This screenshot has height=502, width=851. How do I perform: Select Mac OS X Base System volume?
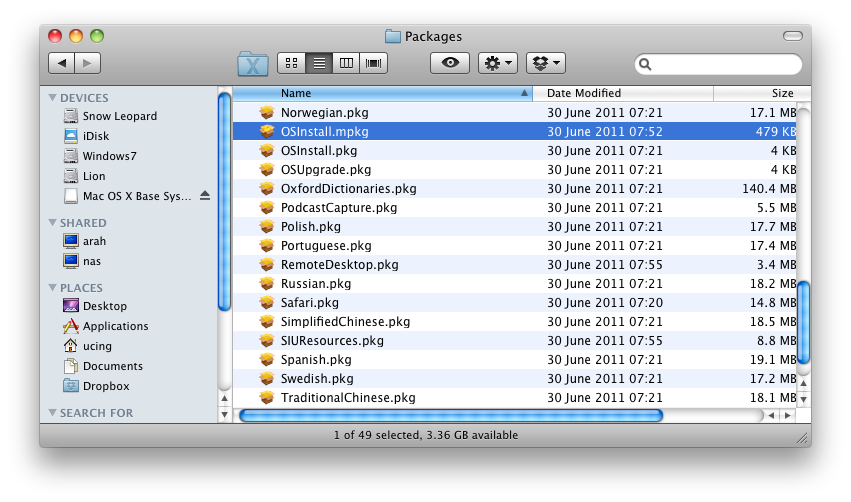point(128,196)
